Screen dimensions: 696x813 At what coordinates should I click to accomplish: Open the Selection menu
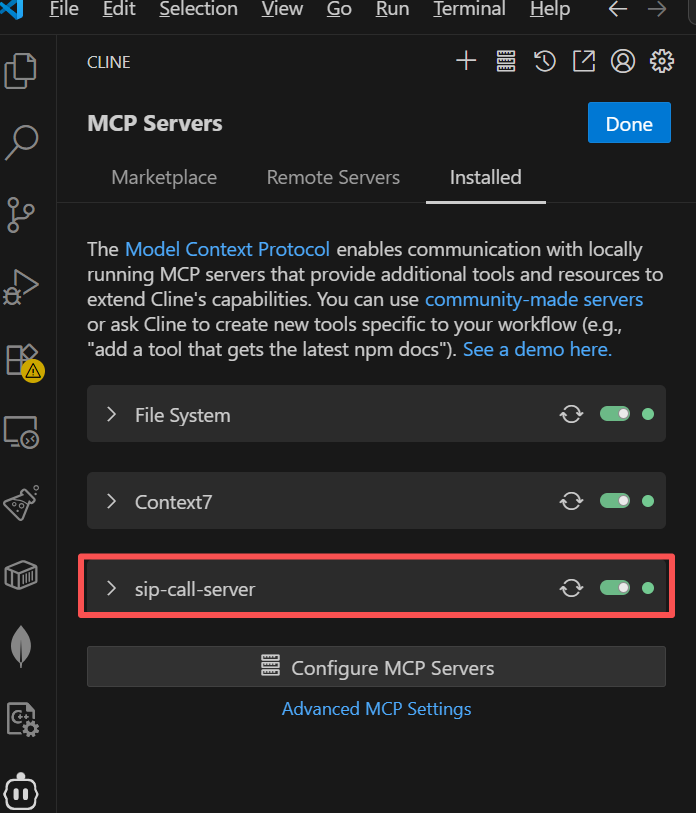click(198, 9)
